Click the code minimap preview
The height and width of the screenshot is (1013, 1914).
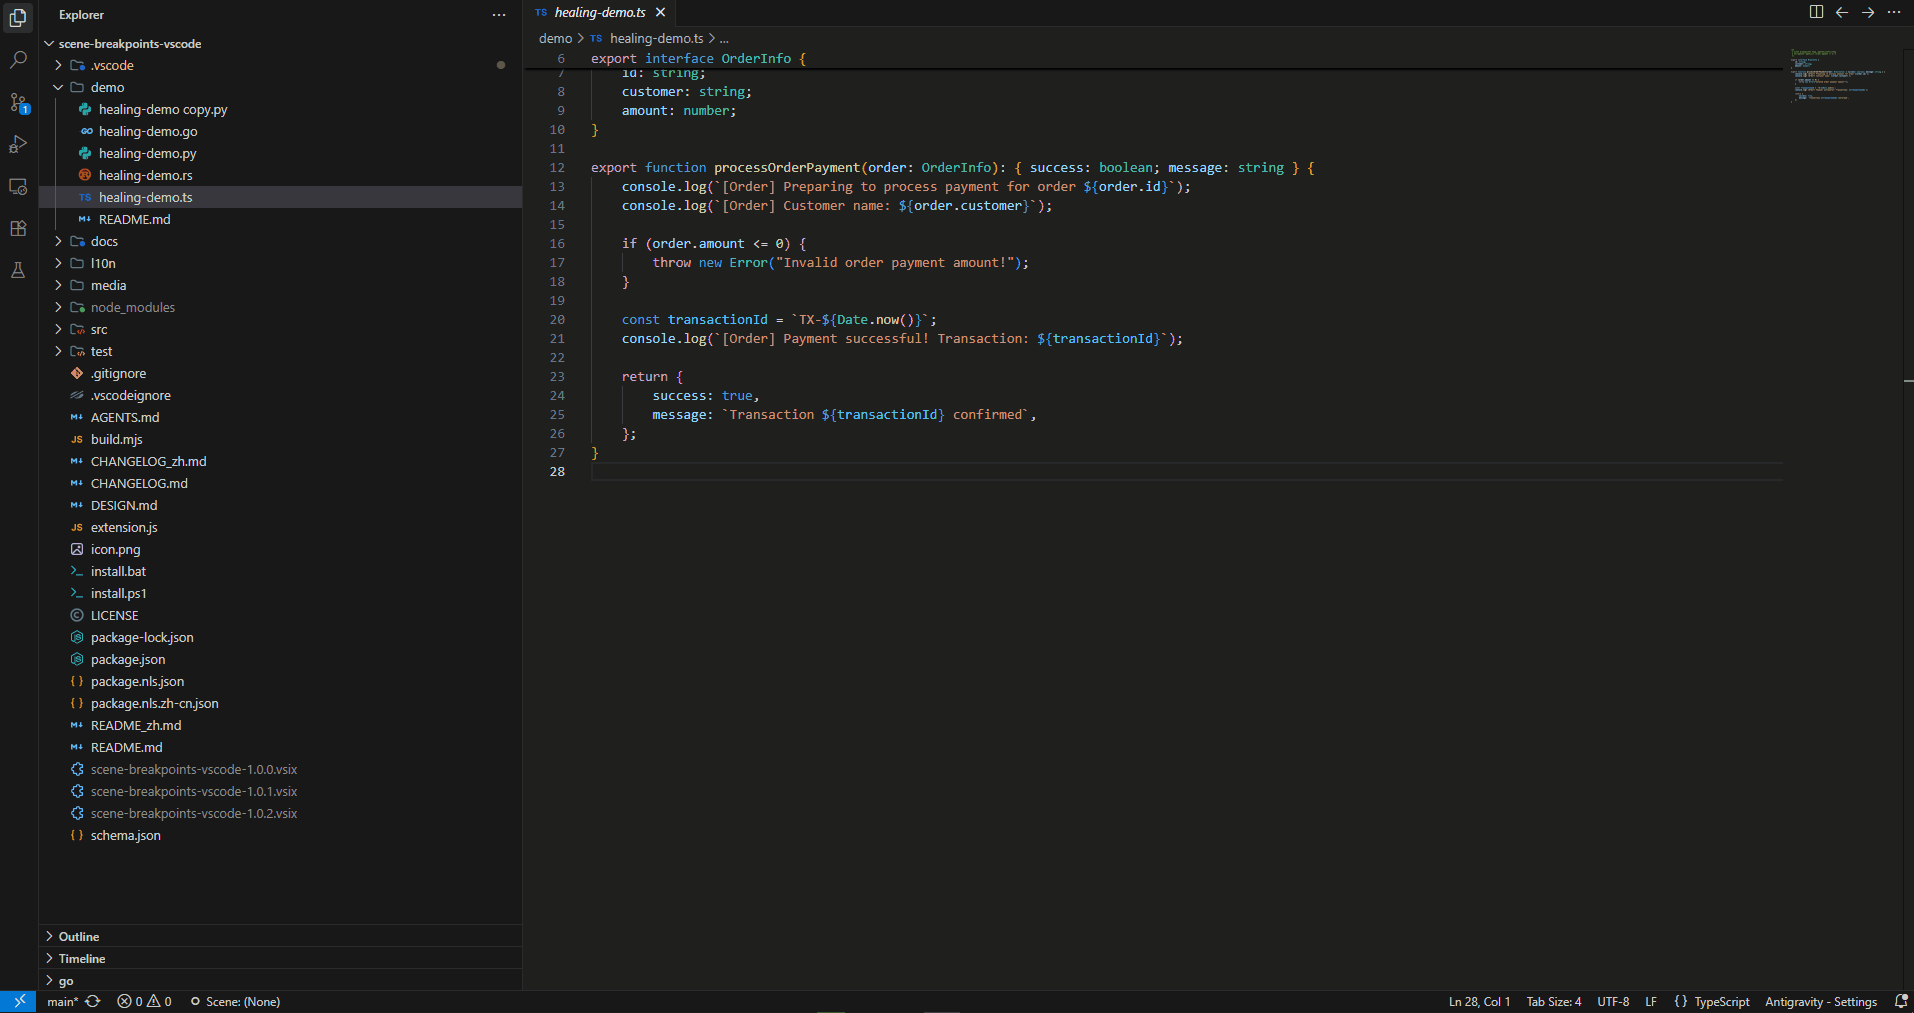[1840, 75]
